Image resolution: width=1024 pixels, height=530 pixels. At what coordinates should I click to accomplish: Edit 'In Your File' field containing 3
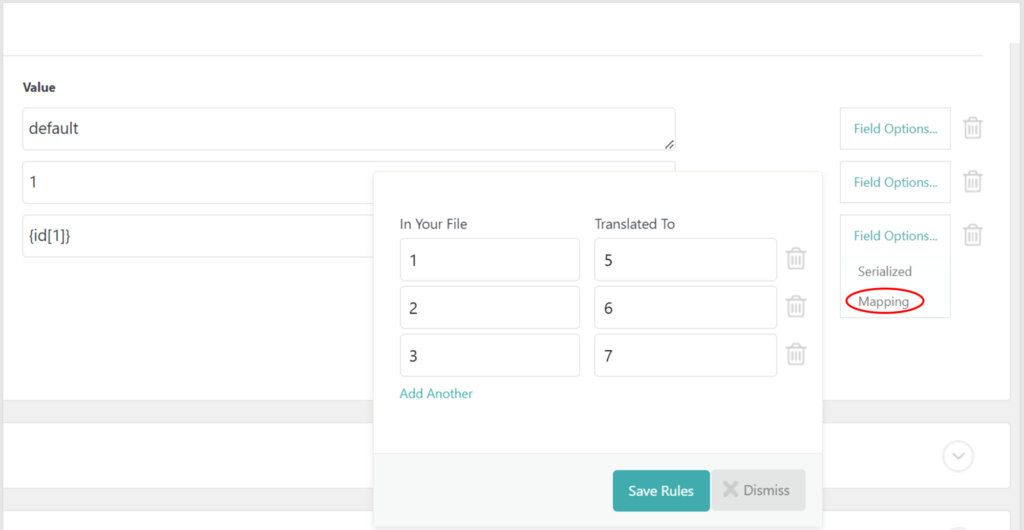(x=490, y=355)
